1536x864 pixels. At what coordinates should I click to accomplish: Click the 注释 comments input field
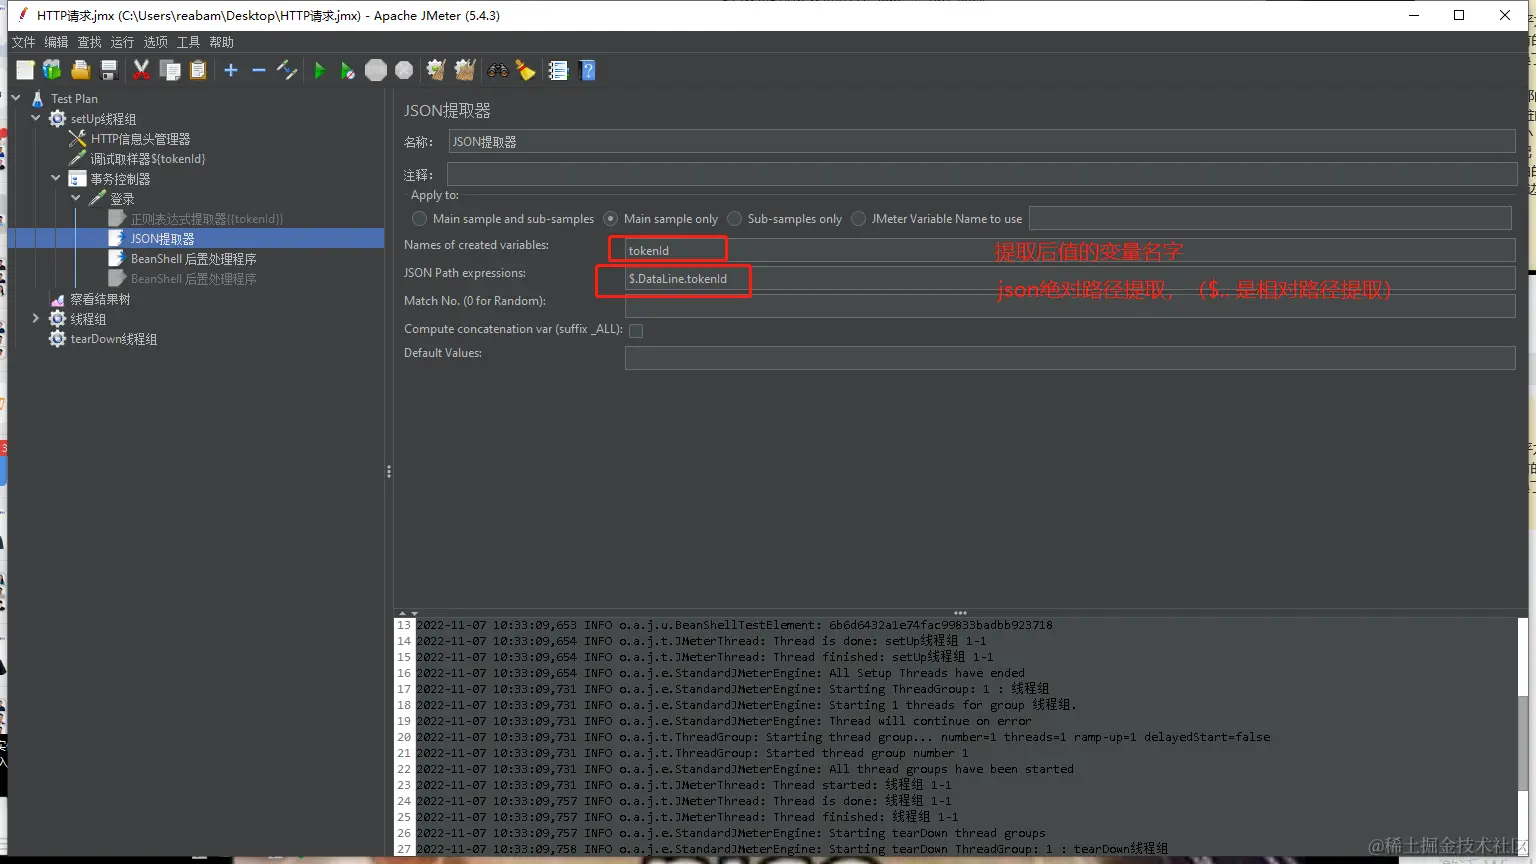pos(981,175)
